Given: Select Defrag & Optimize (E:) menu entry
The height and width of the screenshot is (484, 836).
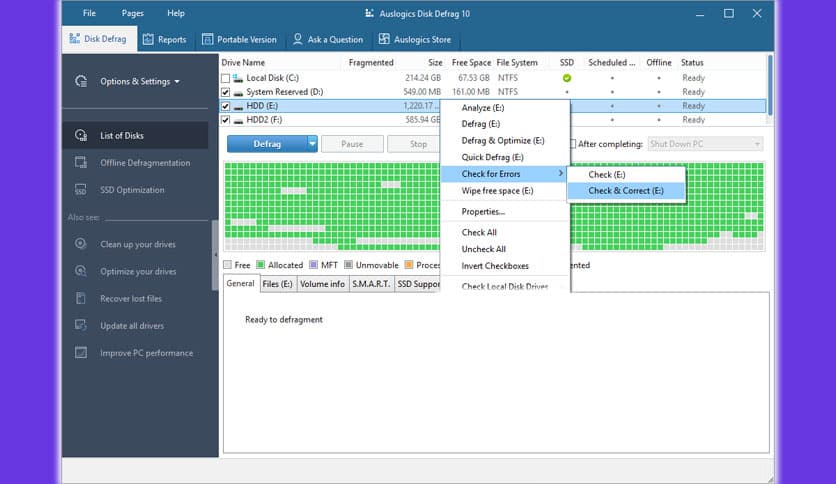Looking at the screenshot, I should 503,140.
